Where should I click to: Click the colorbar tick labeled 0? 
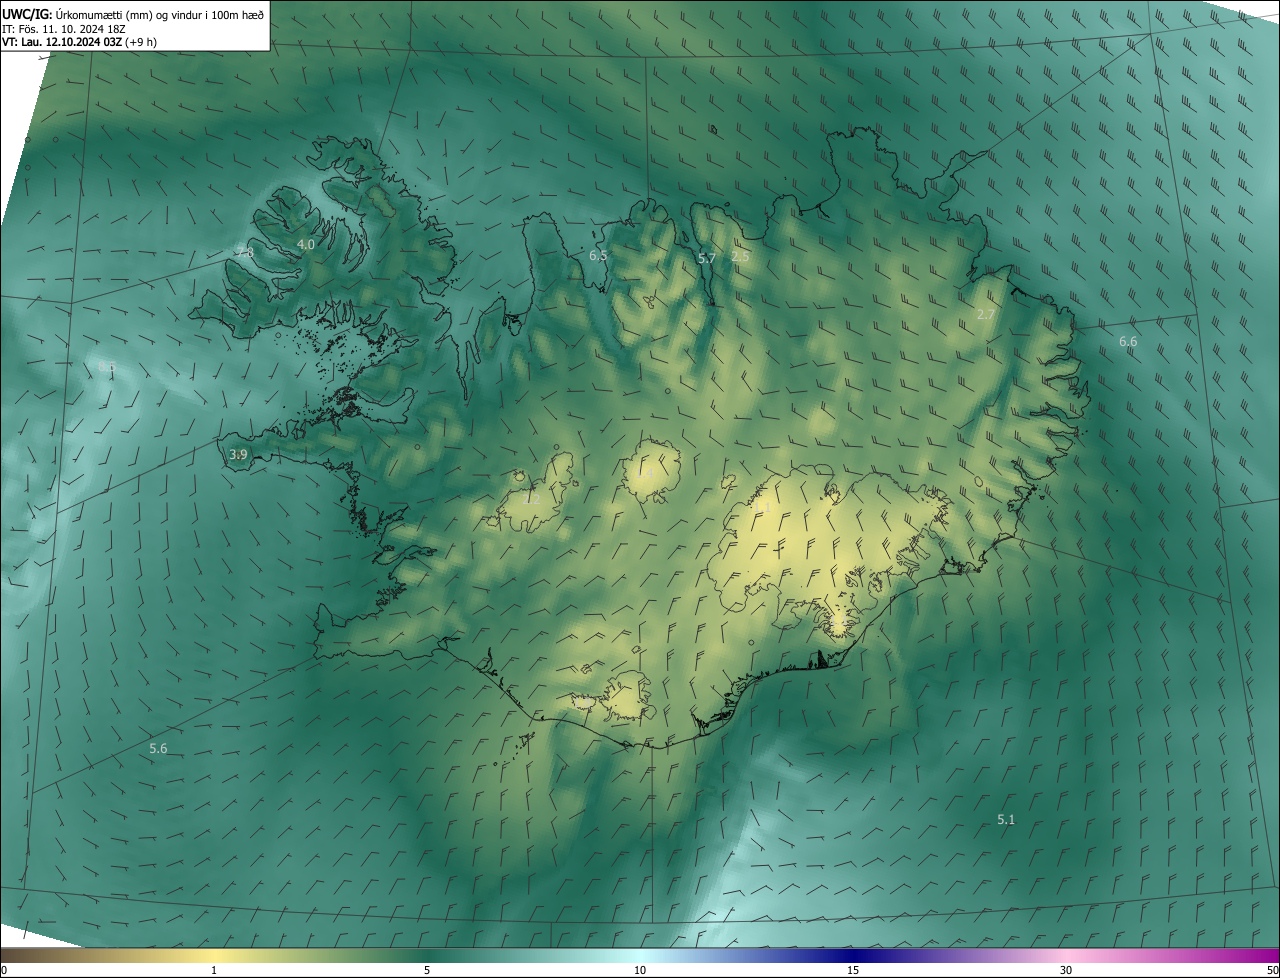[x=3, y=971]
